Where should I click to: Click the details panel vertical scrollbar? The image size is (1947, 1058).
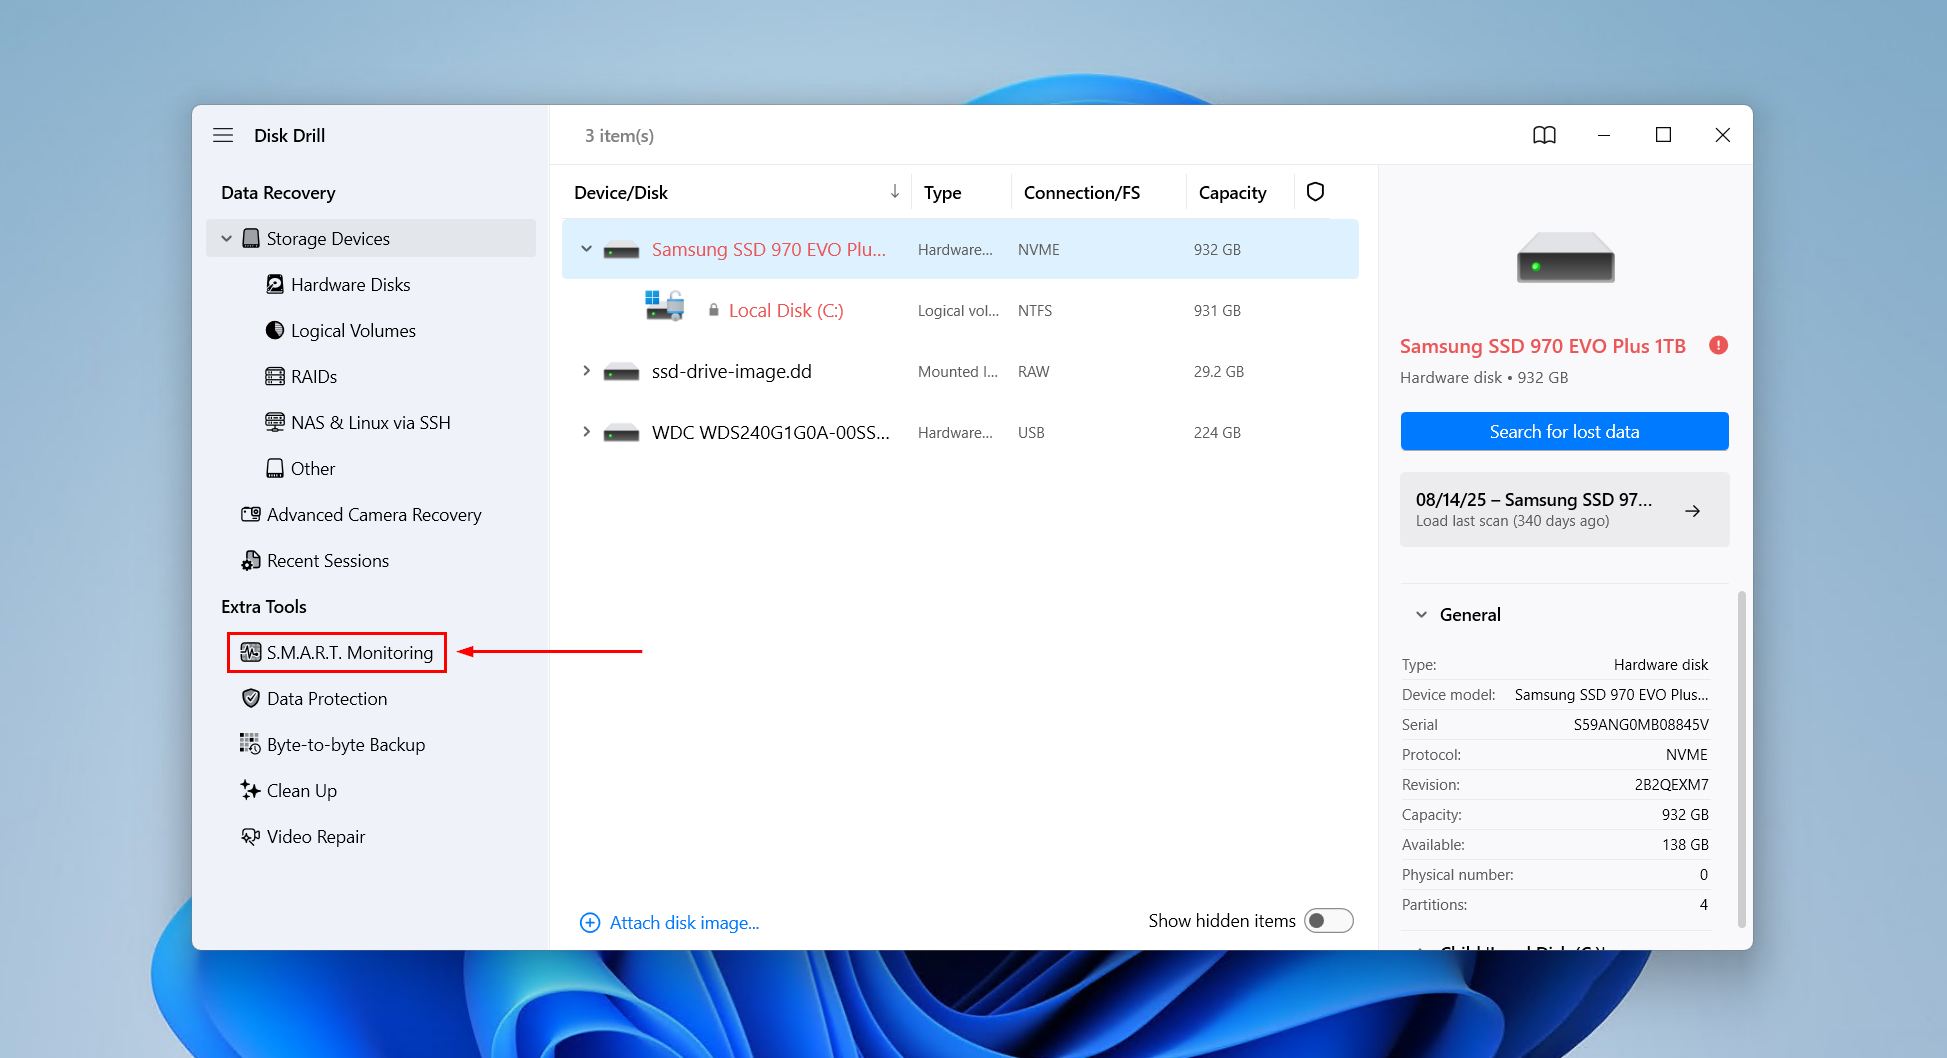pyautogui.click(x=1742, y=760)
